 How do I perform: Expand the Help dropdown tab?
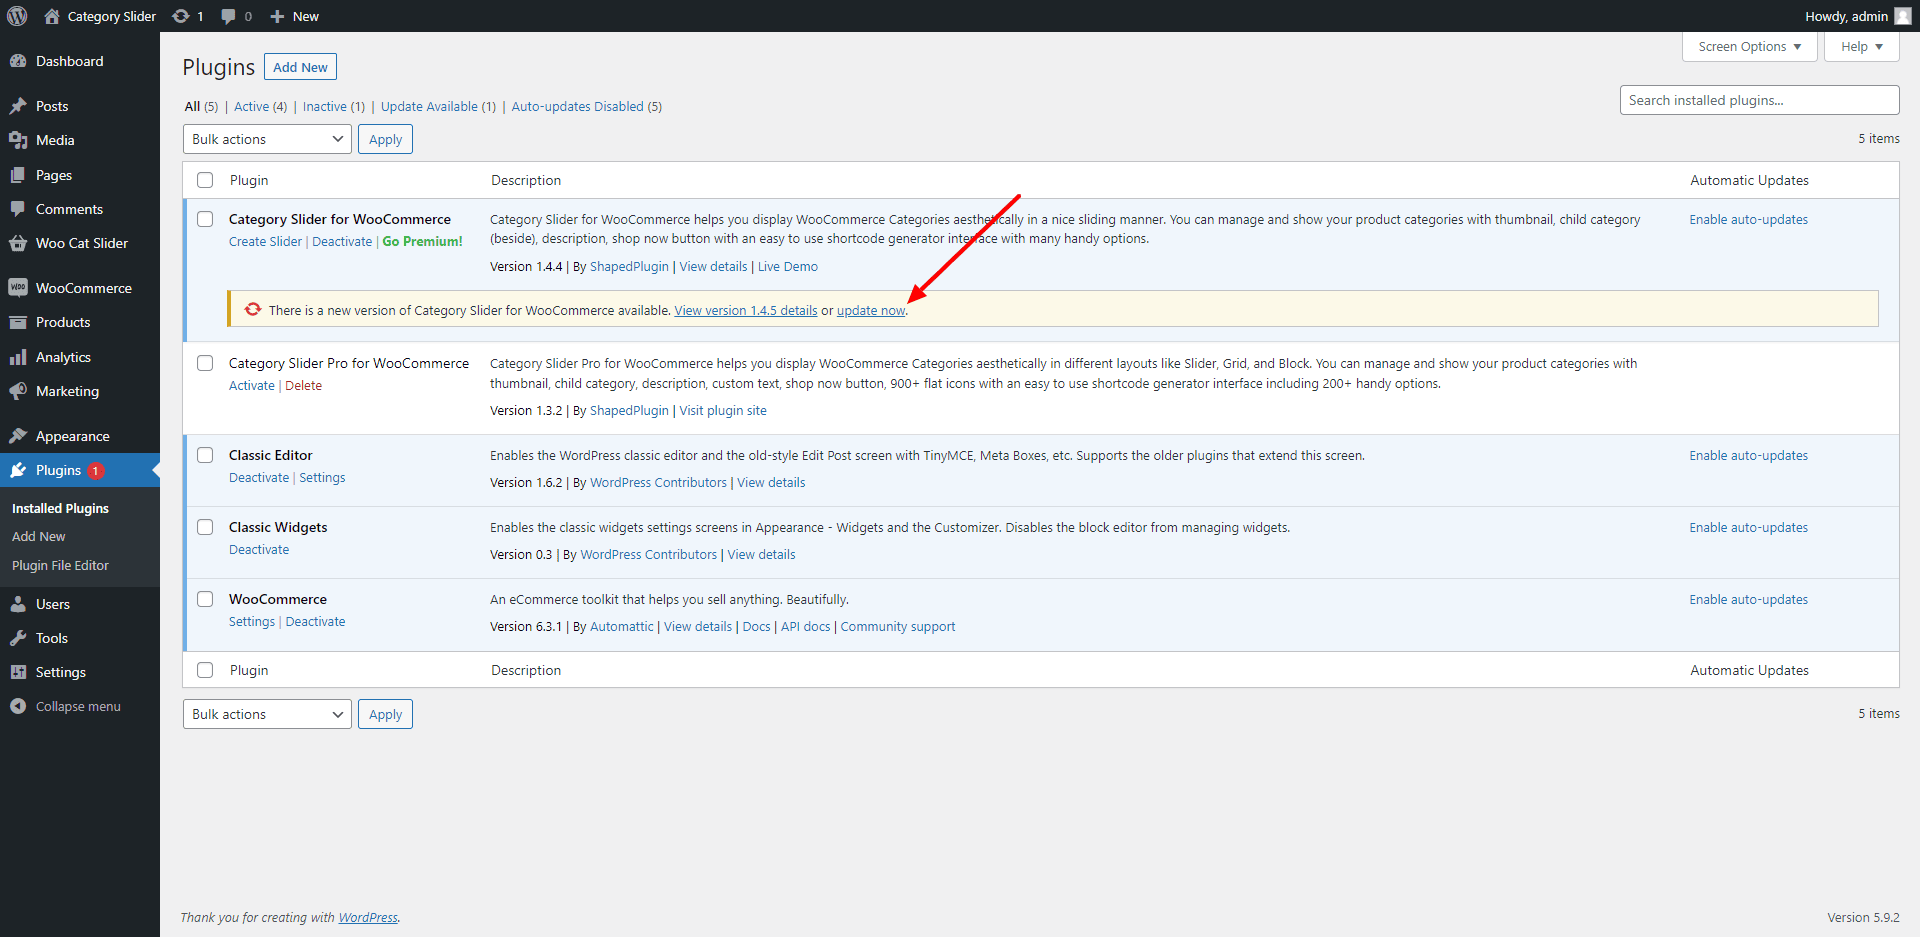coord(1861,47)
